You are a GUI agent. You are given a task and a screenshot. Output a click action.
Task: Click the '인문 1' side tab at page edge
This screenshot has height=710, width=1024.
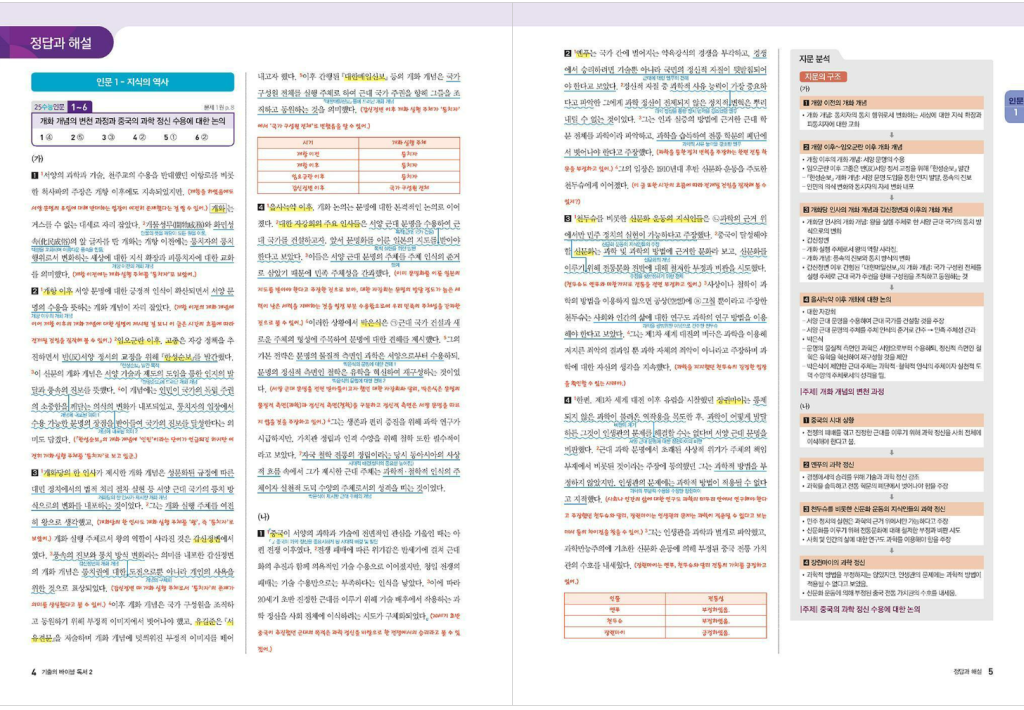(x=1015, y=106)
